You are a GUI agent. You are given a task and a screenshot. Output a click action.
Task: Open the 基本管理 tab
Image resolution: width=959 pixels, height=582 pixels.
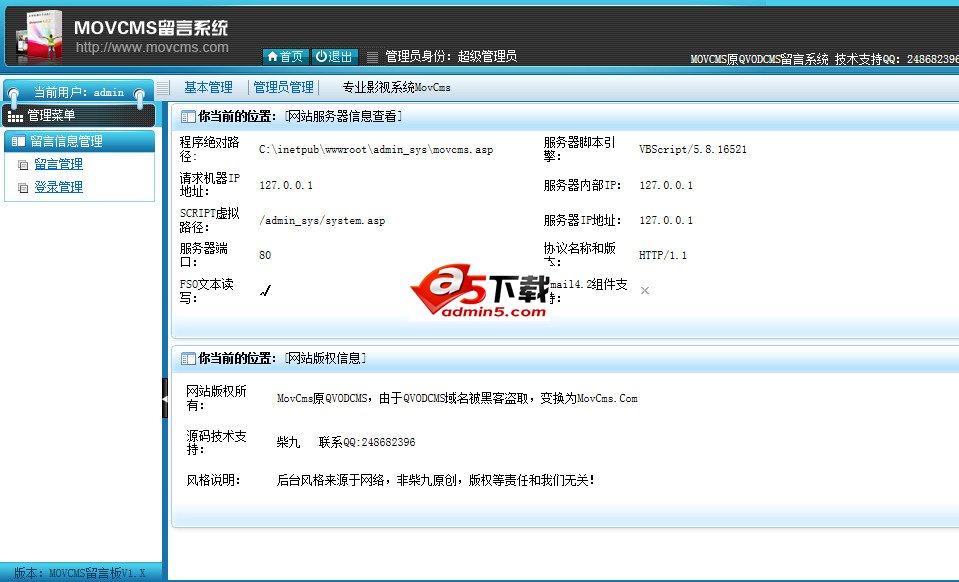(x=209, y=87)
